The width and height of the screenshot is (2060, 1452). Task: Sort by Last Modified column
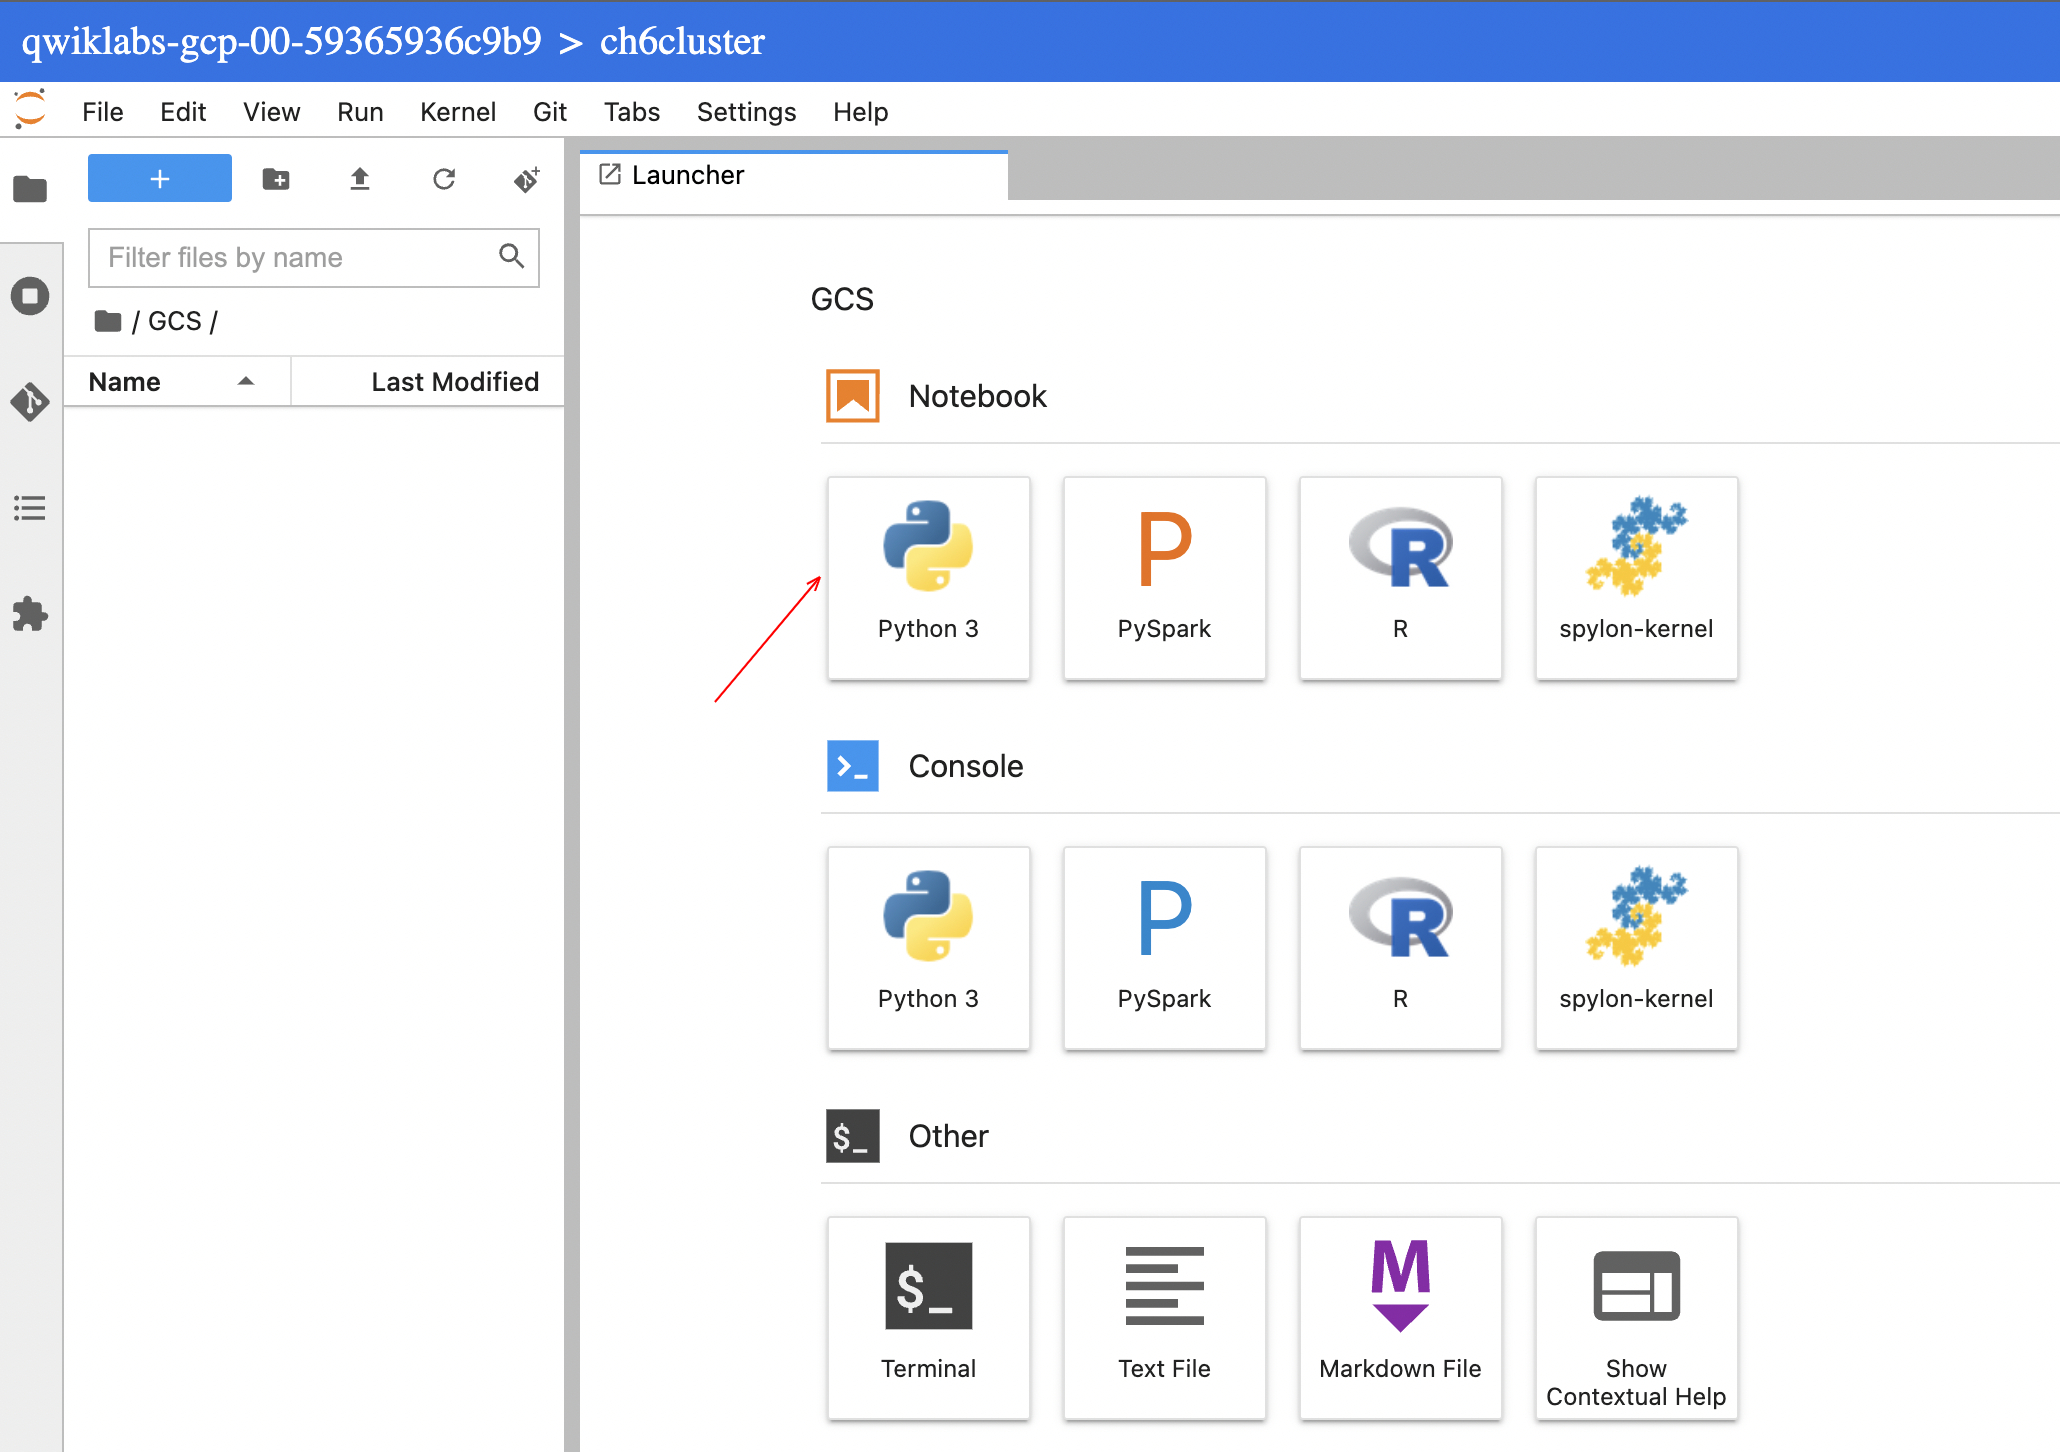[x=454, y=382]
